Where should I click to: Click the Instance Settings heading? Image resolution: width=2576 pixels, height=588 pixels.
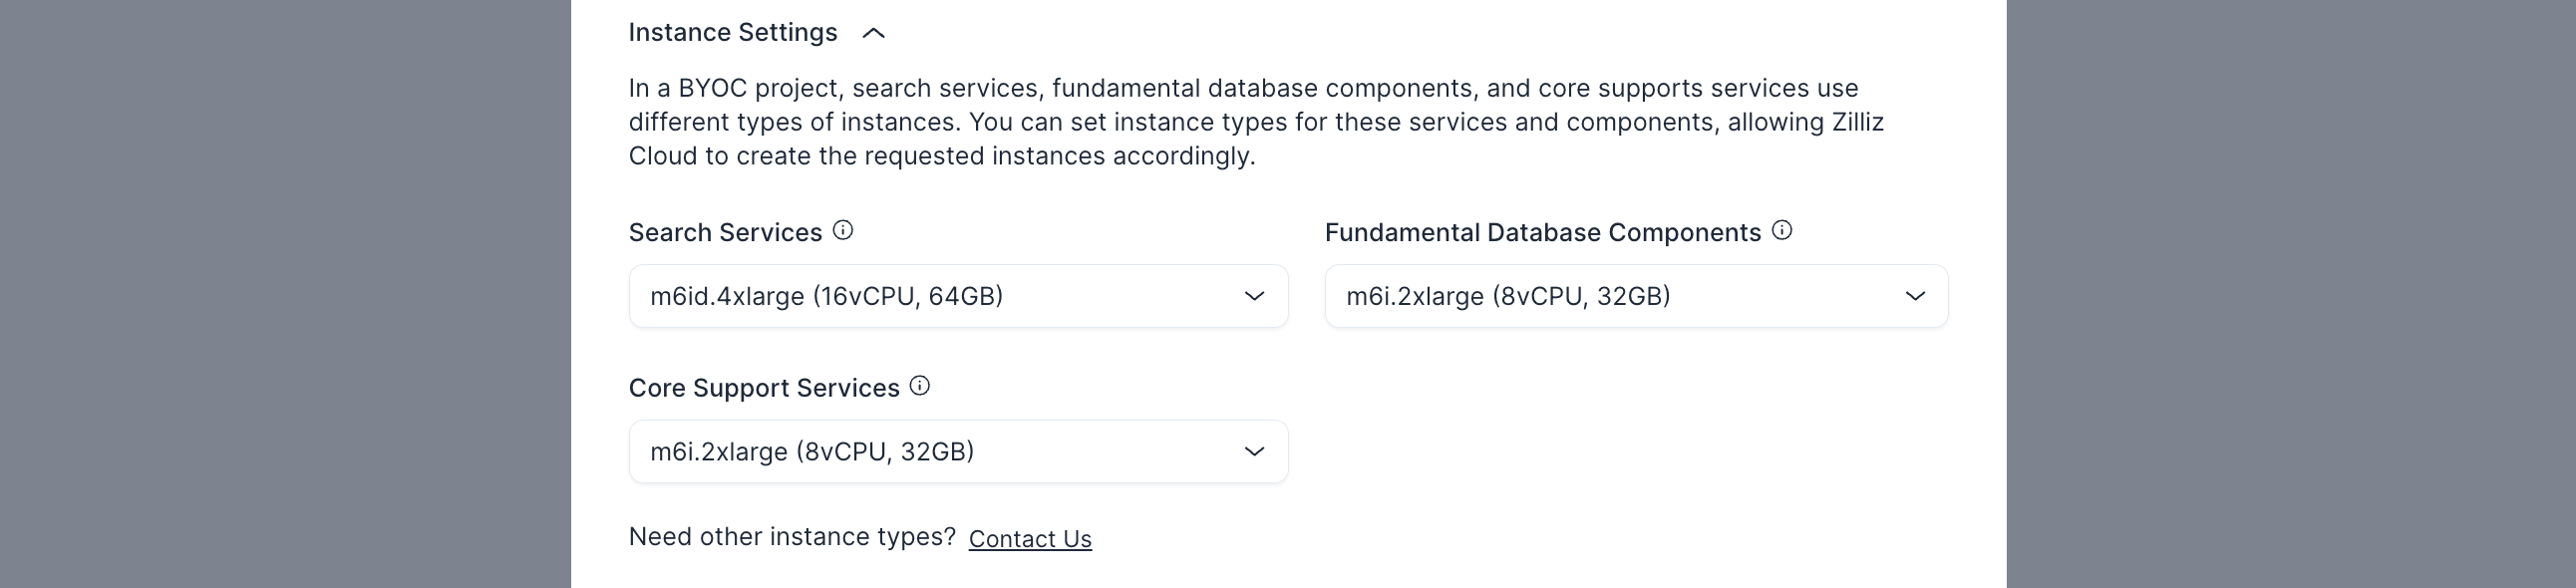[733, 33]
